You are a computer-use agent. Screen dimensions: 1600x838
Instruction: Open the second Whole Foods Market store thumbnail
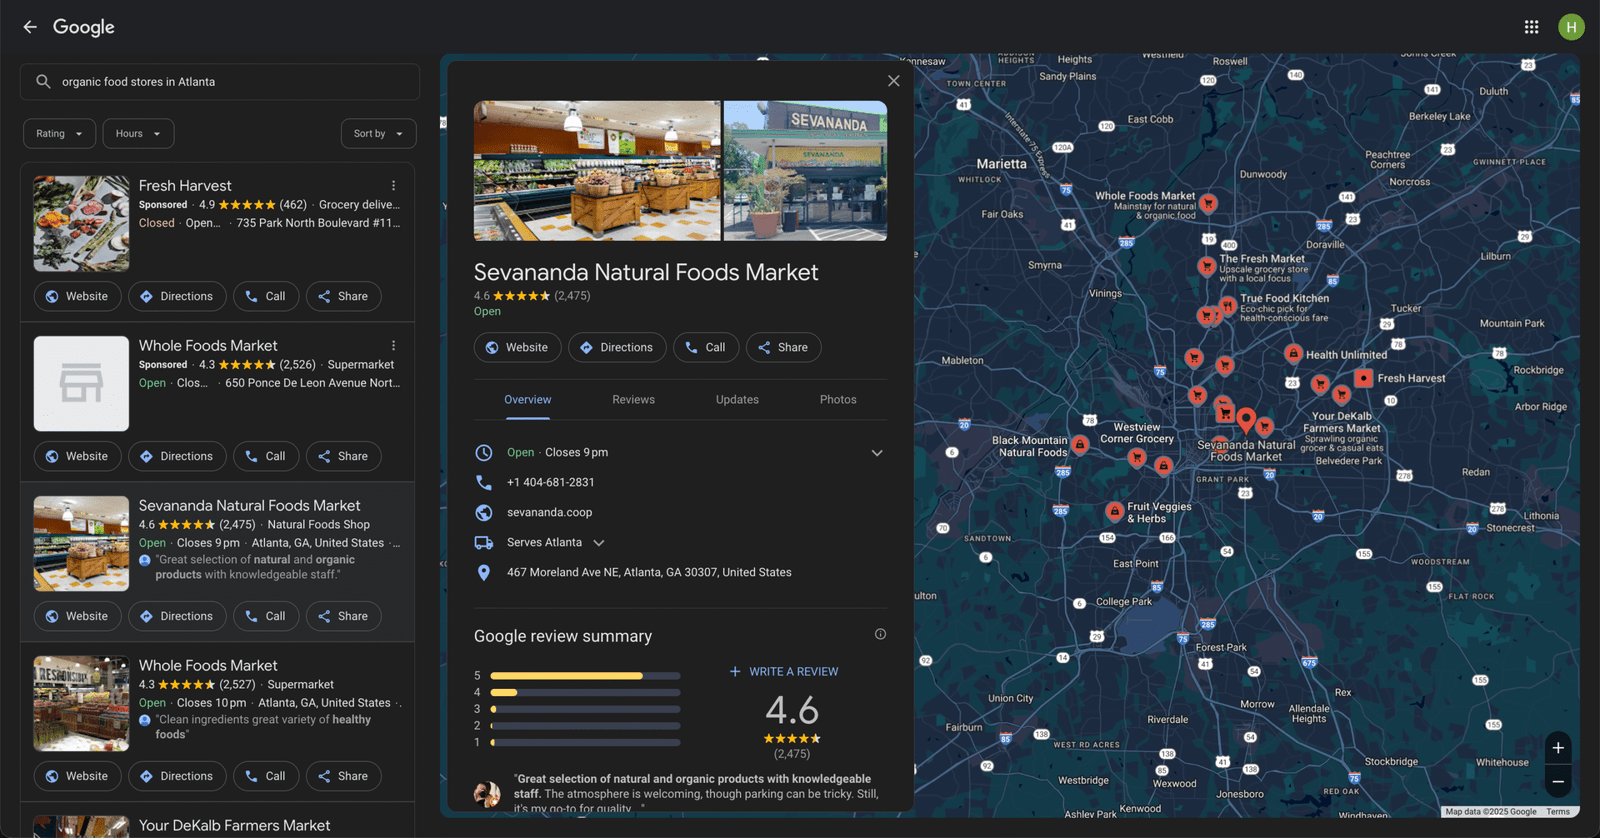click(x=81, y=704)
